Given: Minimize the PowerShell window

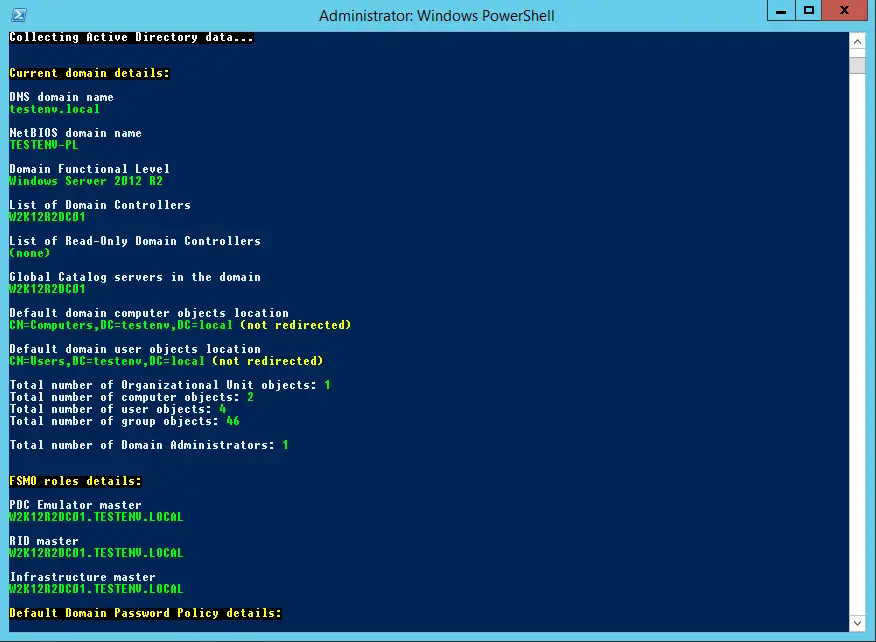Looking at the screenshot, I should (781, 11).
